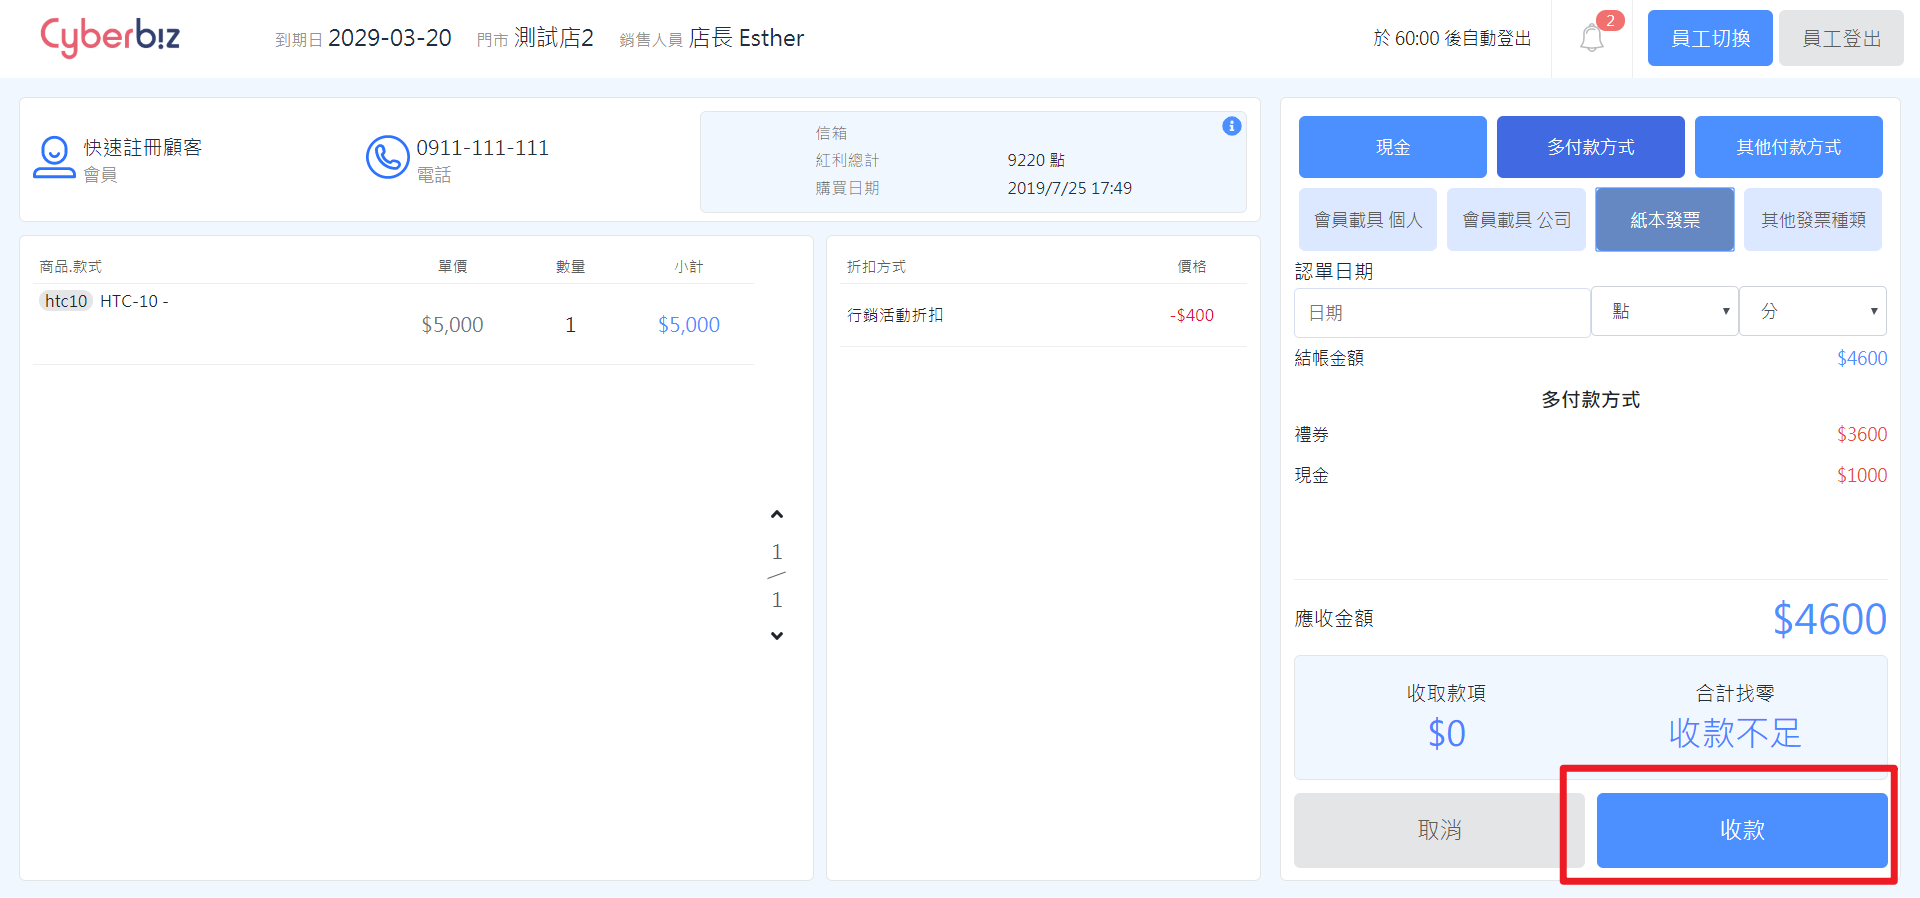
Task: Open the notification bell
Action: (x=1592, y=39)
